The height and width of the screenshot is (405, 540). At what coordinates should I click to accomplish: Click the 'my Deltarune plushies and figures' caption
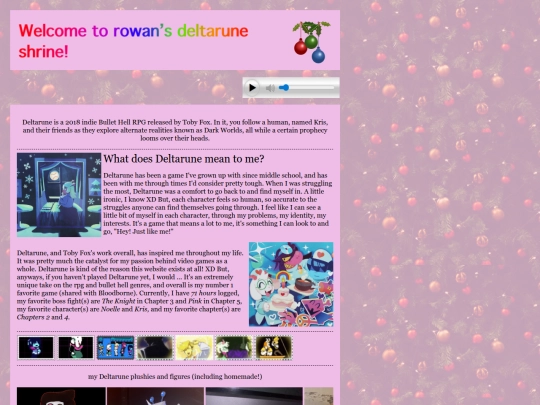point(175,376)
